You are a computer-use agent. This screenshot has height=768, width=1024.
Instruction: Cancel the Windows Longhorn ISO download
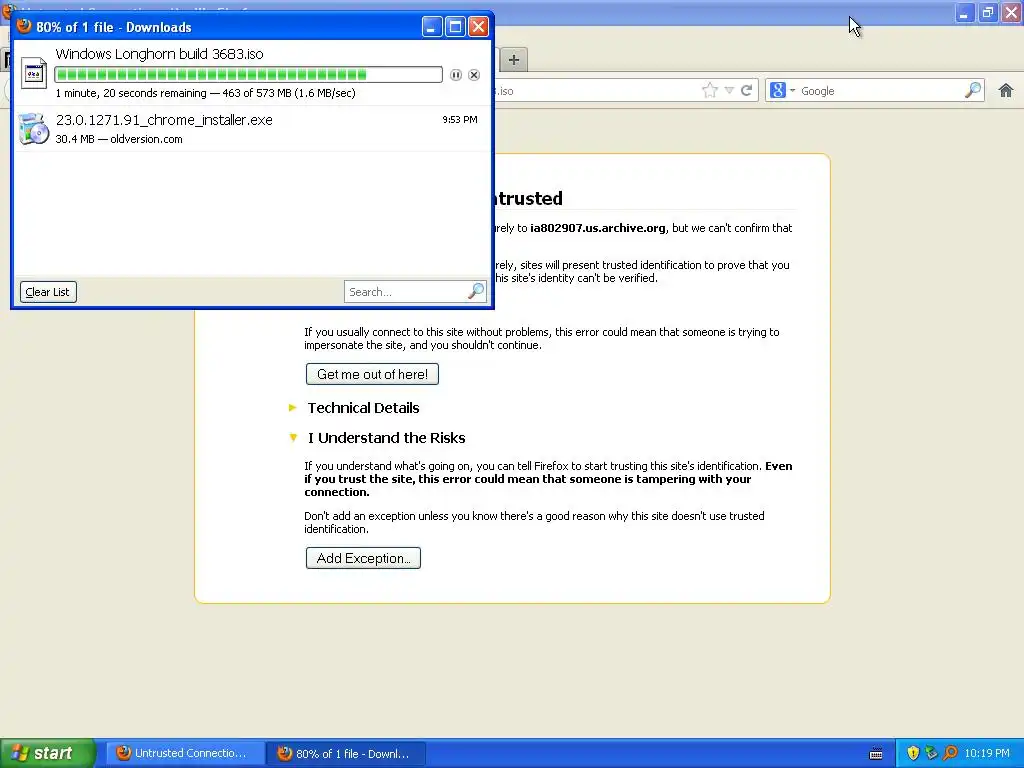coord(474,75)
